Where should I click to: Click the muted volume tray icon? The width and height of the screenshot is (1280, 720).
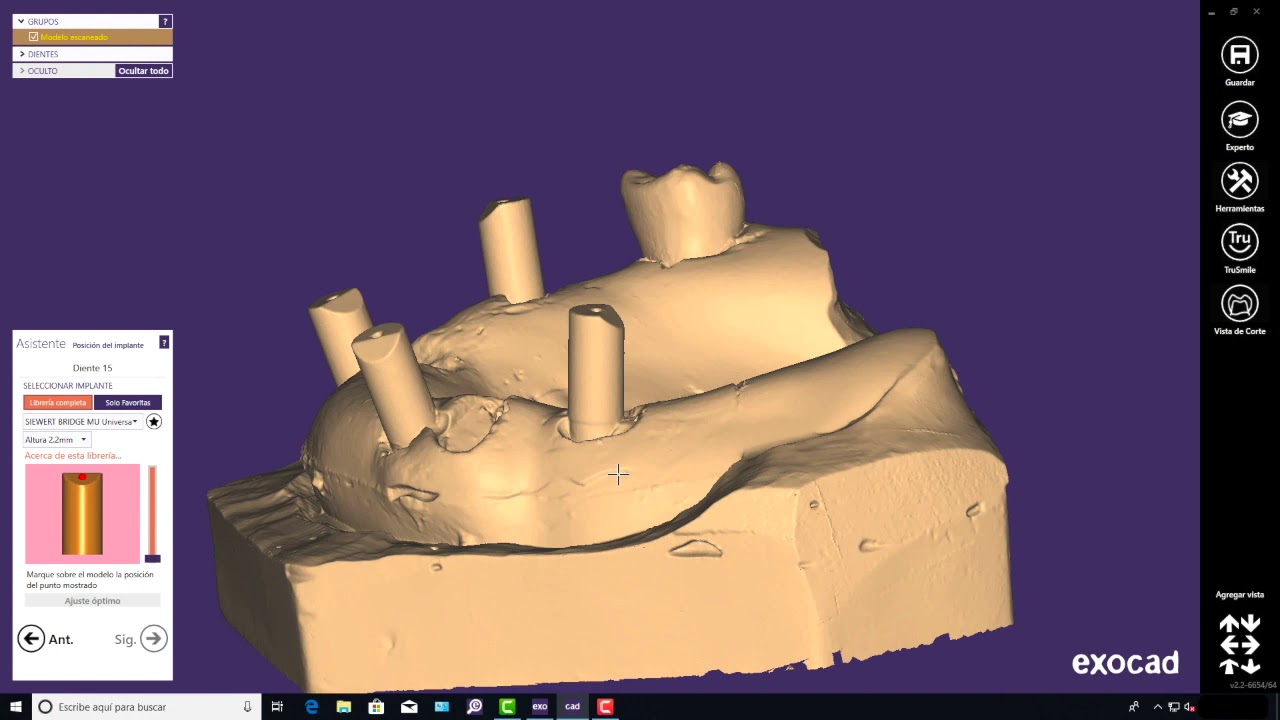1189,707
